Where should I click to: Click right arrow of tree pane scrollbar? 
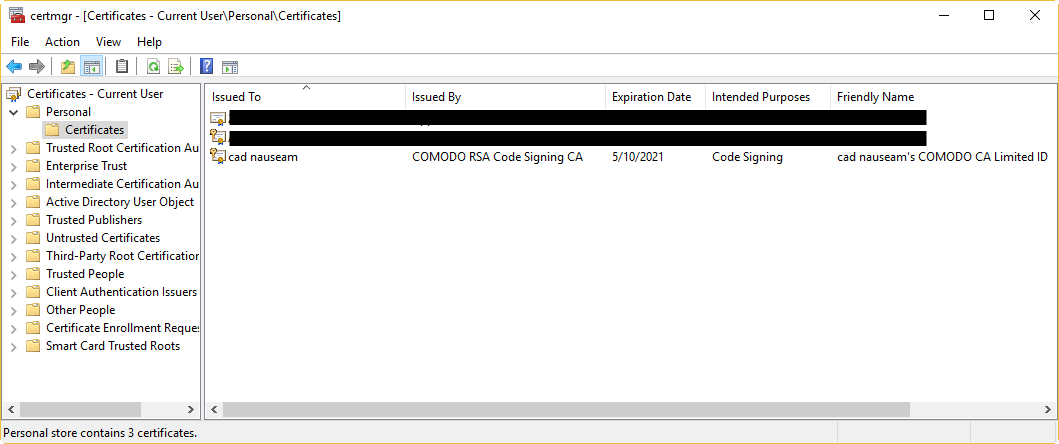click(x=190, y=410)
